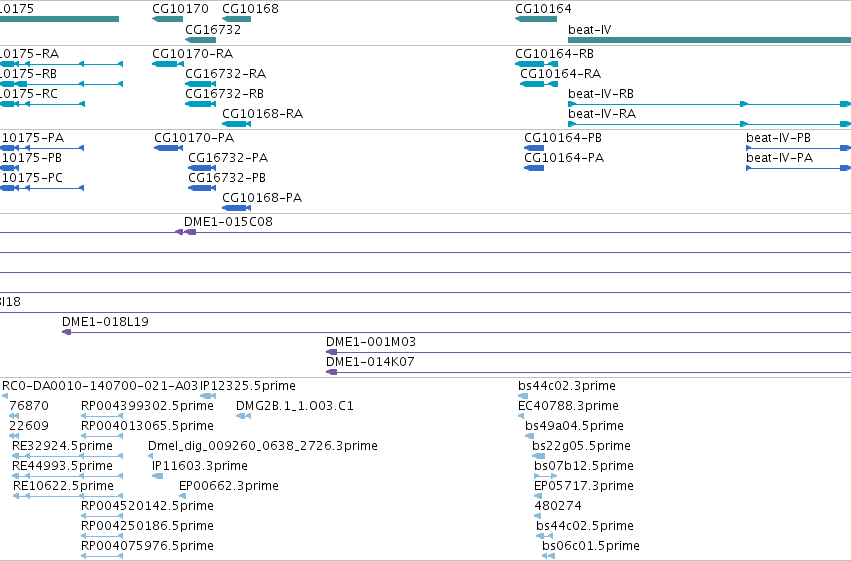Click protein label beat-IV-PA

click(x=779, y=158)
